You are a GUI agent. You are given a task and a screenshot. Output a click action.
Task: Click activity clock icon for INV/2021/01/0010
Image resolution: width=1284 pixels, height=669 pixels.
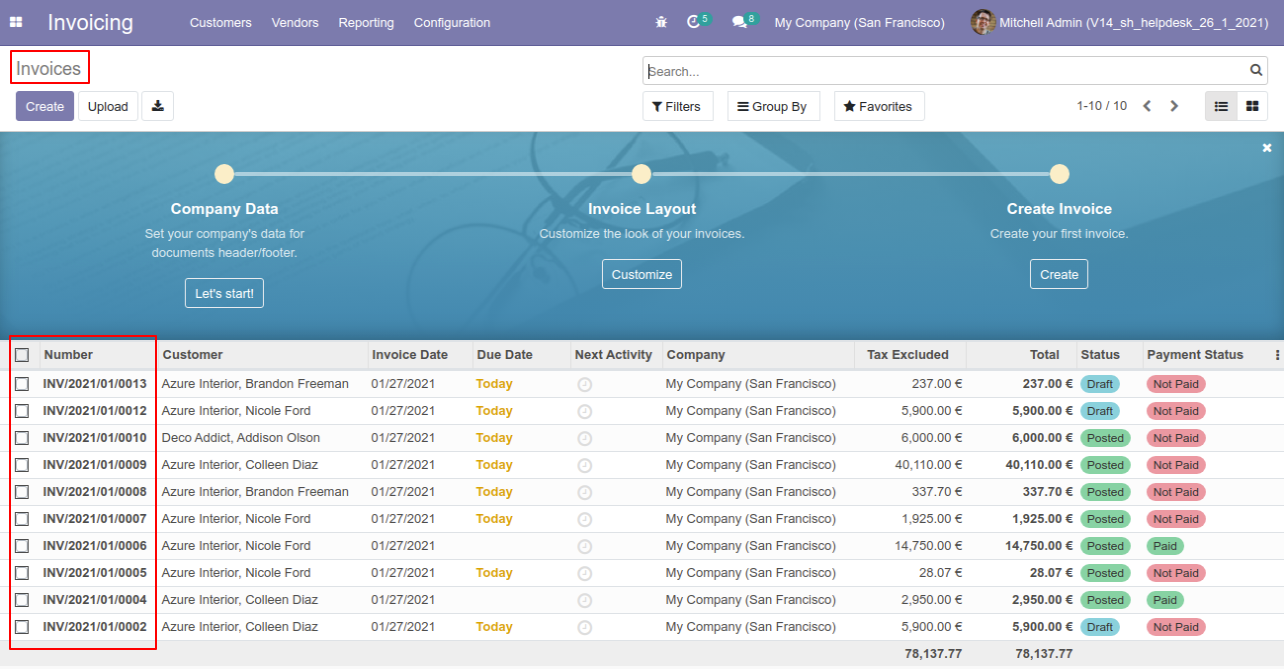585,438
